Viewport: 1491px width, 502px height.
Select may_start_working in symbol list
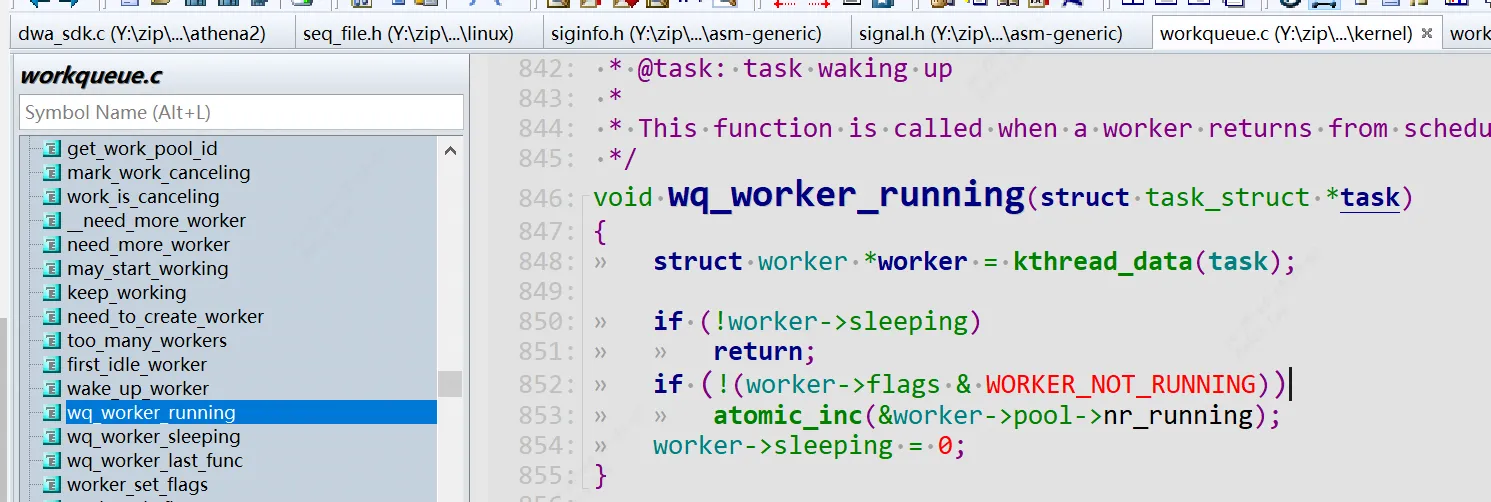(x=147, y=269)
